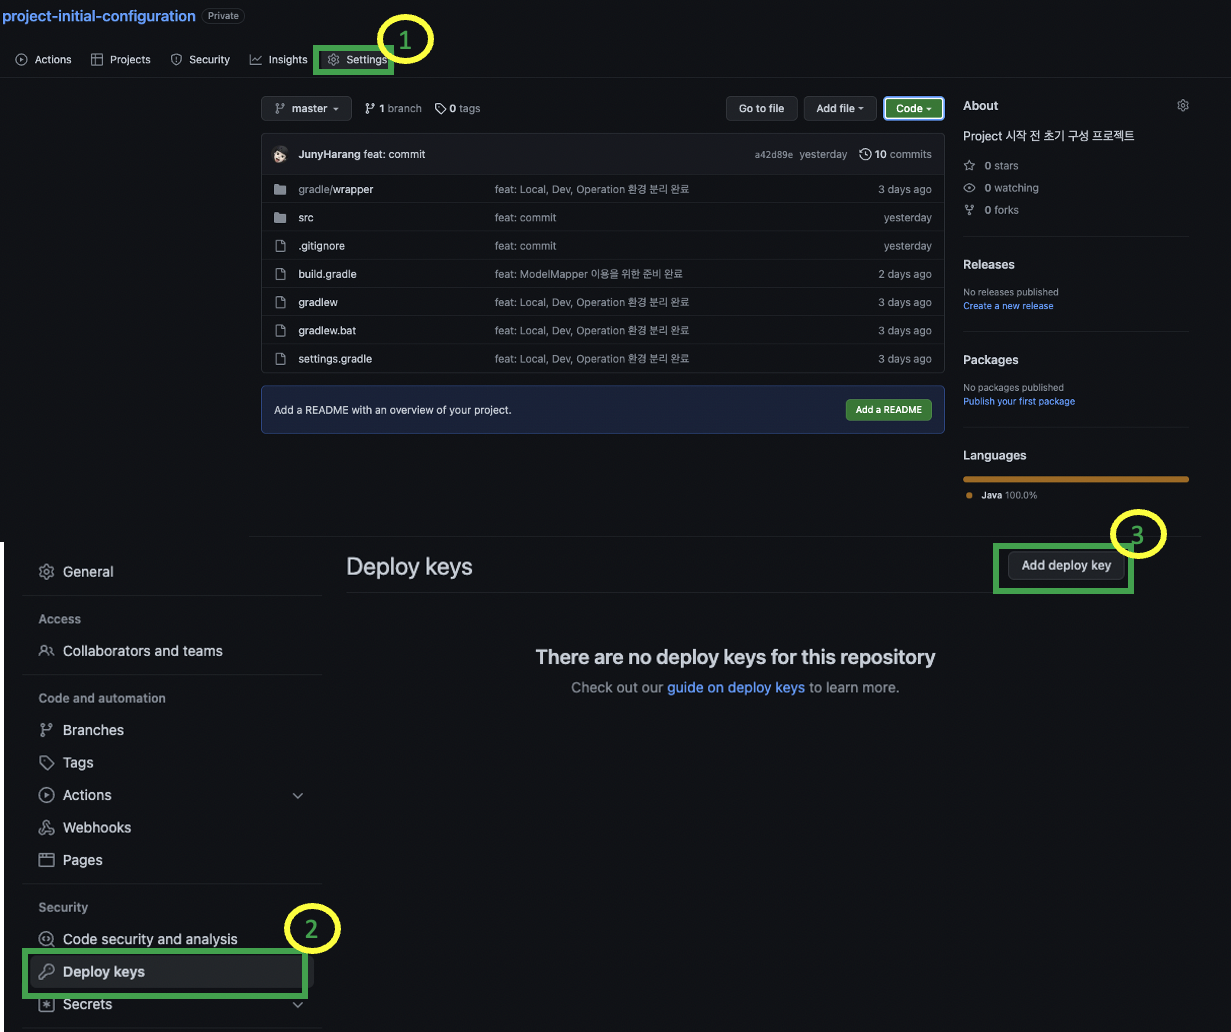The height and width of the screenshot is (1032, 1231).
Task: Open the Add file dropdown
Action: pos(840,108)
